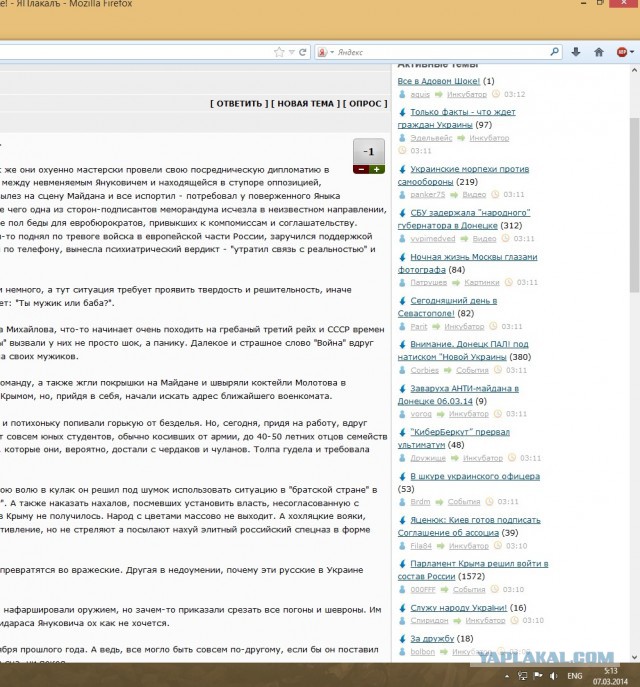640x687 pixels.
Task: Go to Firefox home page icon
Action: coord(599,52)
